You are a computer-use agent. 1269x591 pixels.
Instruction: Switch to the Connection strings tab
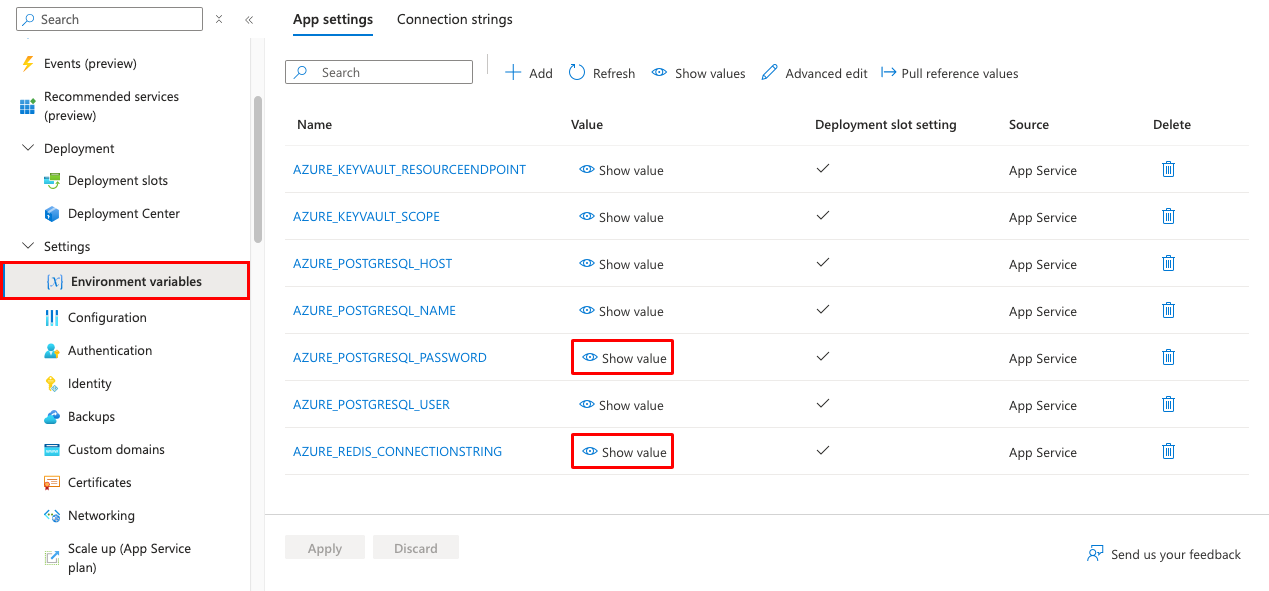click(x=454, y=19)
